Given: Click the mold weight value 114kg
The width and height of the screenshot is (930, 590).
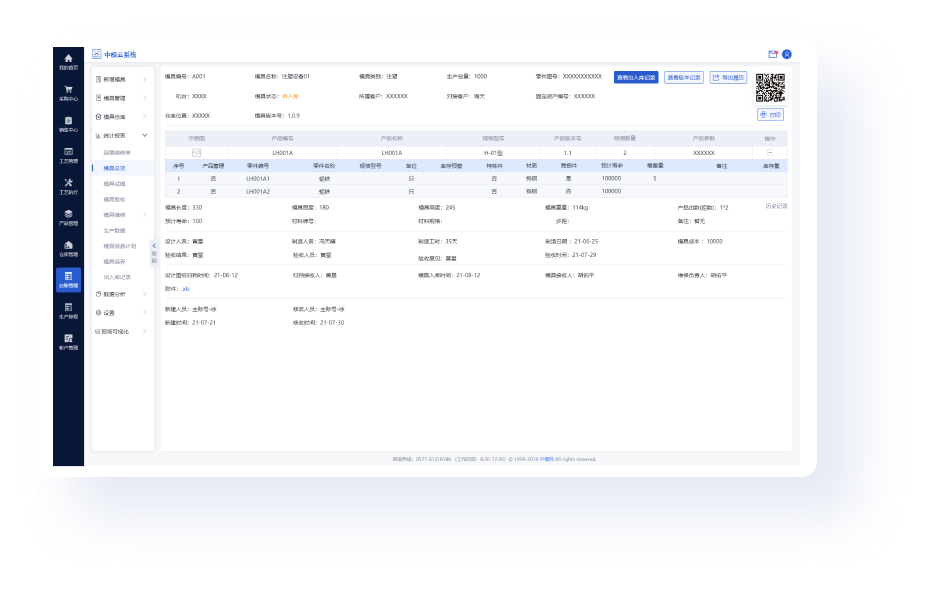Looking at the screenshot, I should coord(580,208).
